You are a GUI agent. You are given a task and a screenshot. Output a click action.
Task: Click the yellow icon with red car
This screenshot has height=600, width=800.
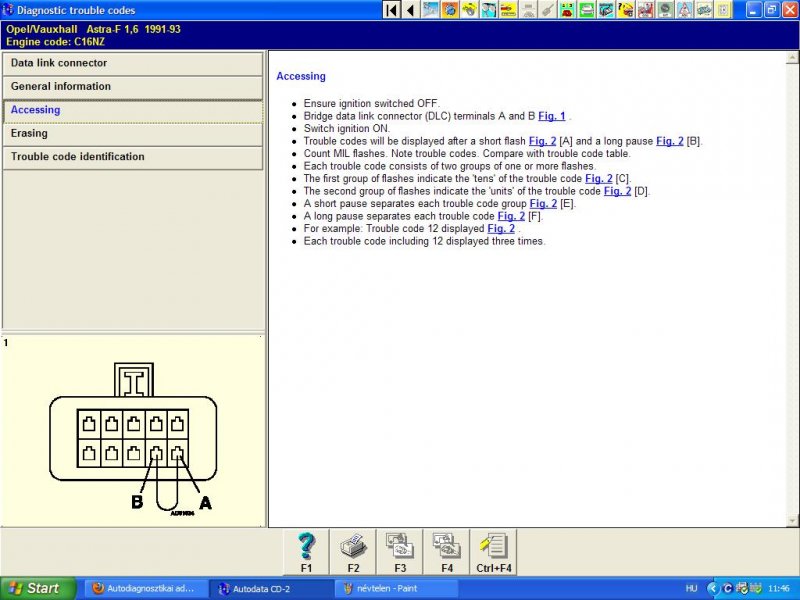tap(509, 10)
